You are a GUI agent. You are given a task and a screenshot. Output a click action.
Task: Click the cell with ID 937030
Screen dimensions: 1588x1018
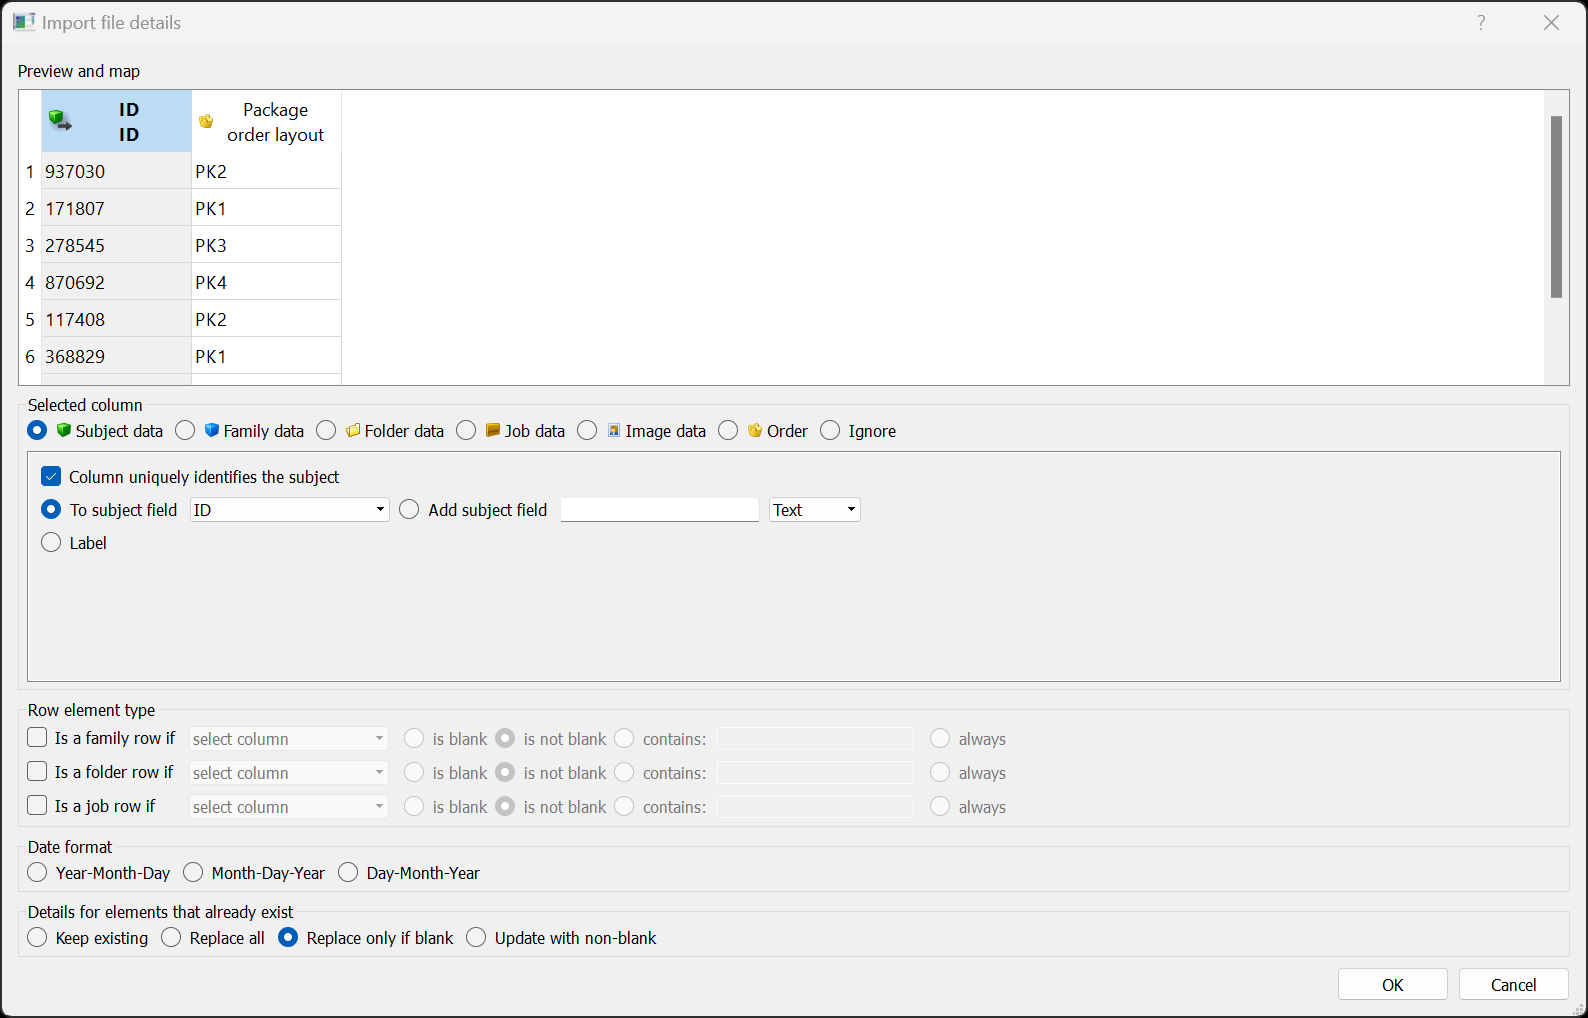point(116,171)
